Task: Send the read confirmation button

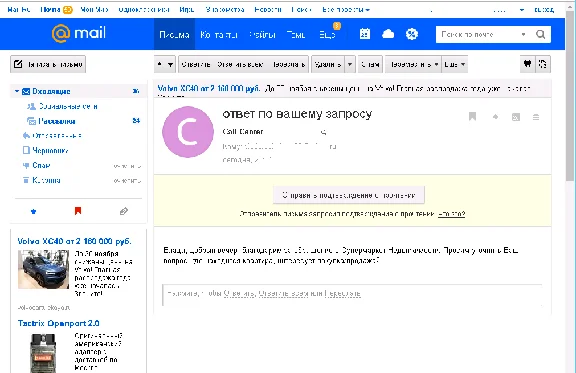Action: point(349,195)
